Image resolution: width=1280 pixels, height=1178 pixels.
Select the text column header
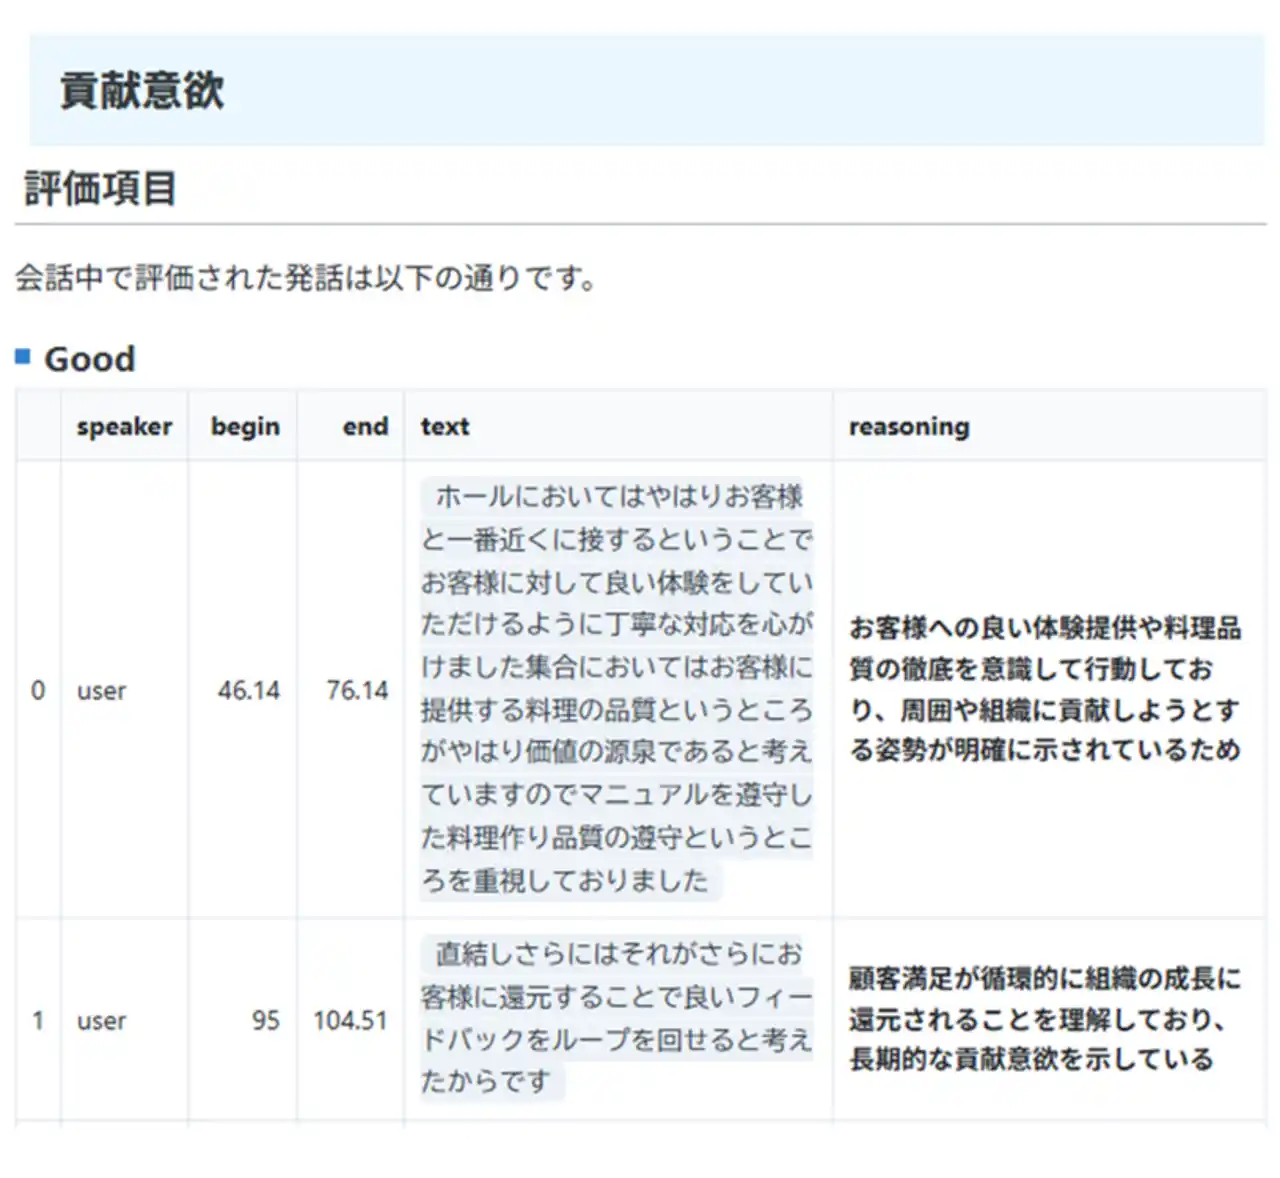click(445, 427)
